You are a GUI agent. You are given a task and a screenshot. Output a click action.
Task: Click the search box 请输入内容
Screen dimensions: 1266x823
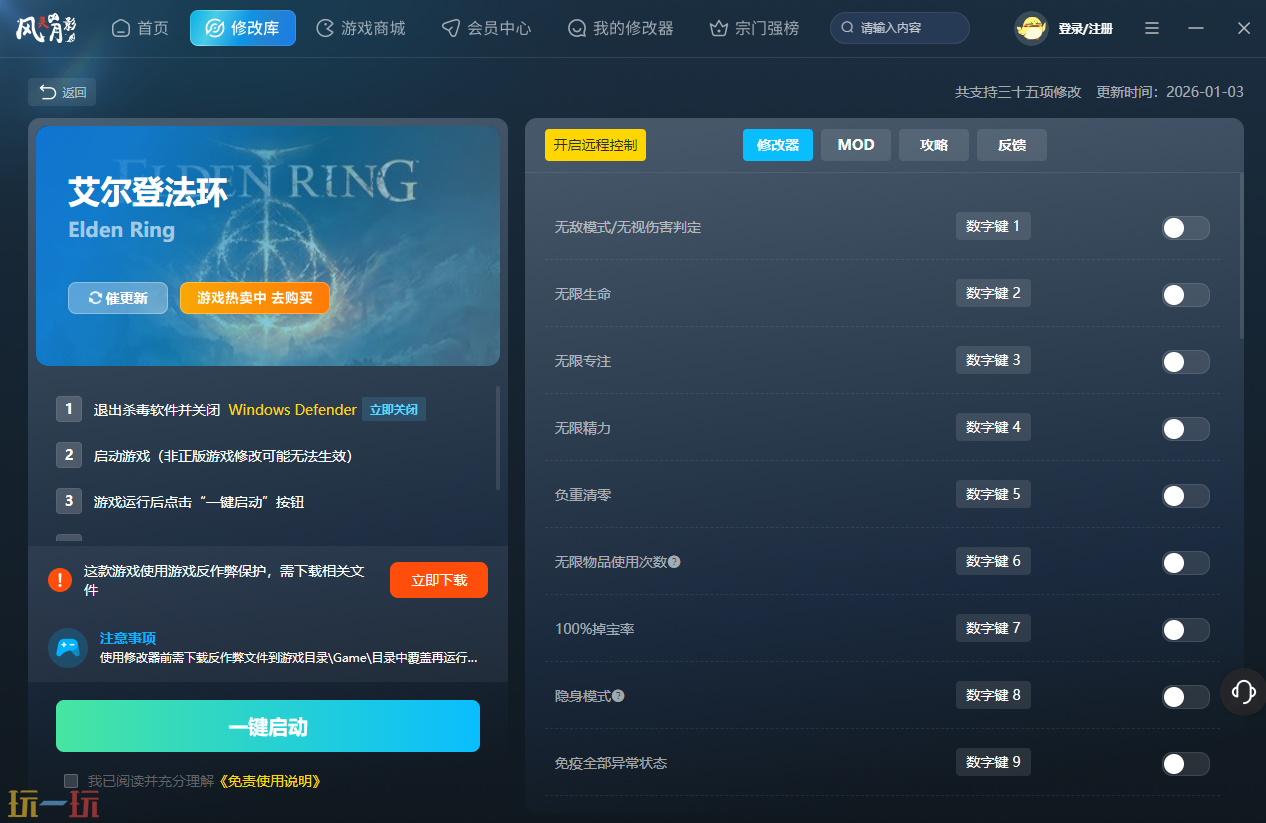tap(899, 28)
